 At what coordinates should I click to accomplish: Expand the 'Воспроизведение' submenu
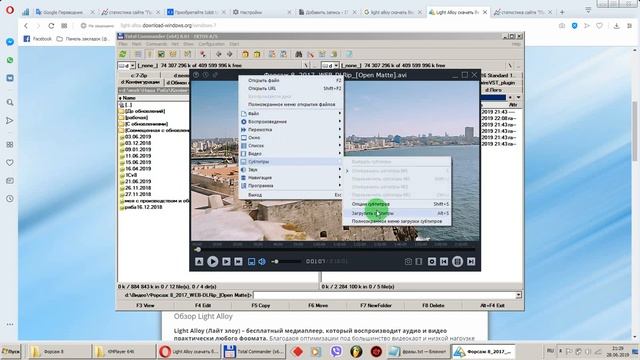tap(291, 122)
